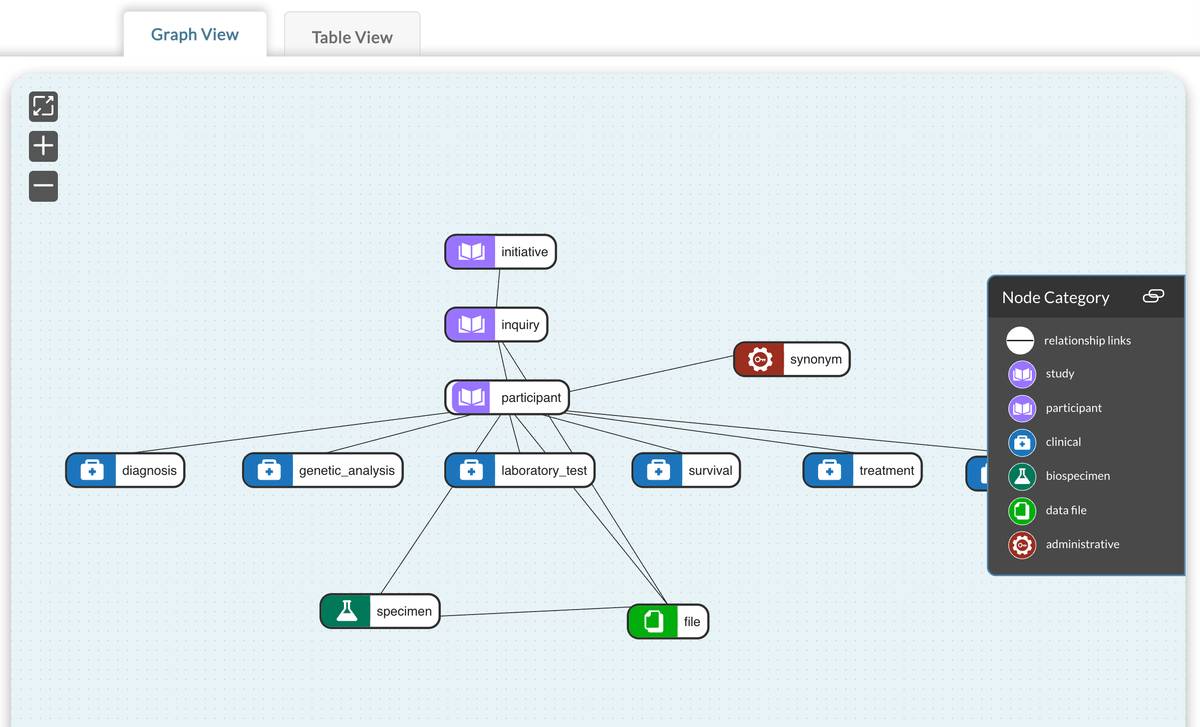
Task: Click the synonym gear-key icon
Action: coord(760,359)
